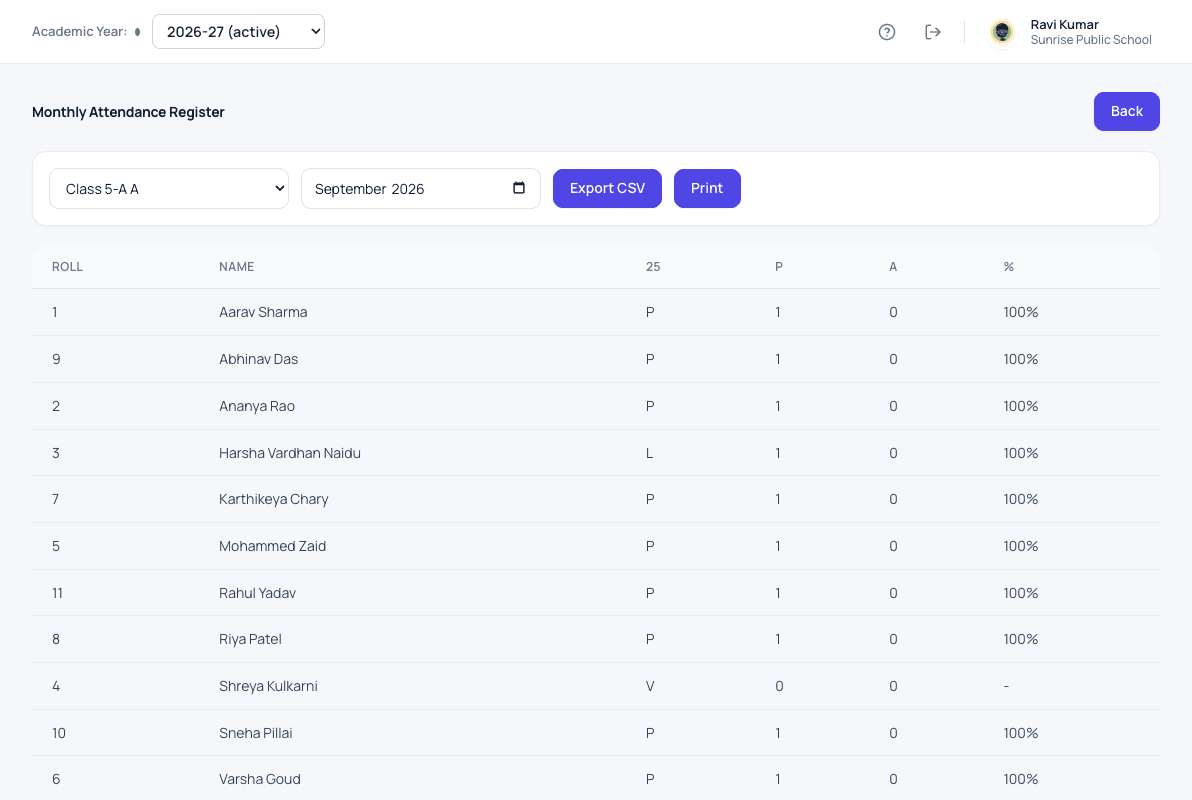Go Back from the attendance register
Viewport: 1192px width, 800px height.
point(1126,112)
